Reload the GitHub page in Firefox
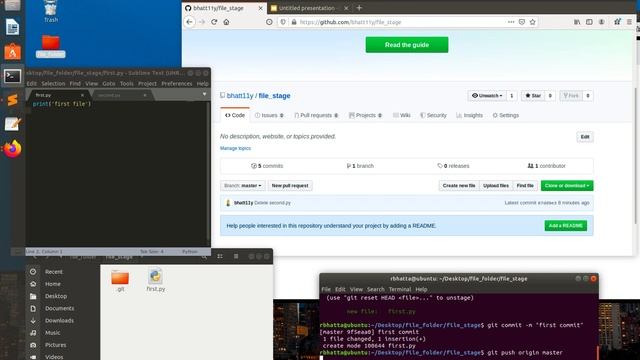 coord(214,22)
